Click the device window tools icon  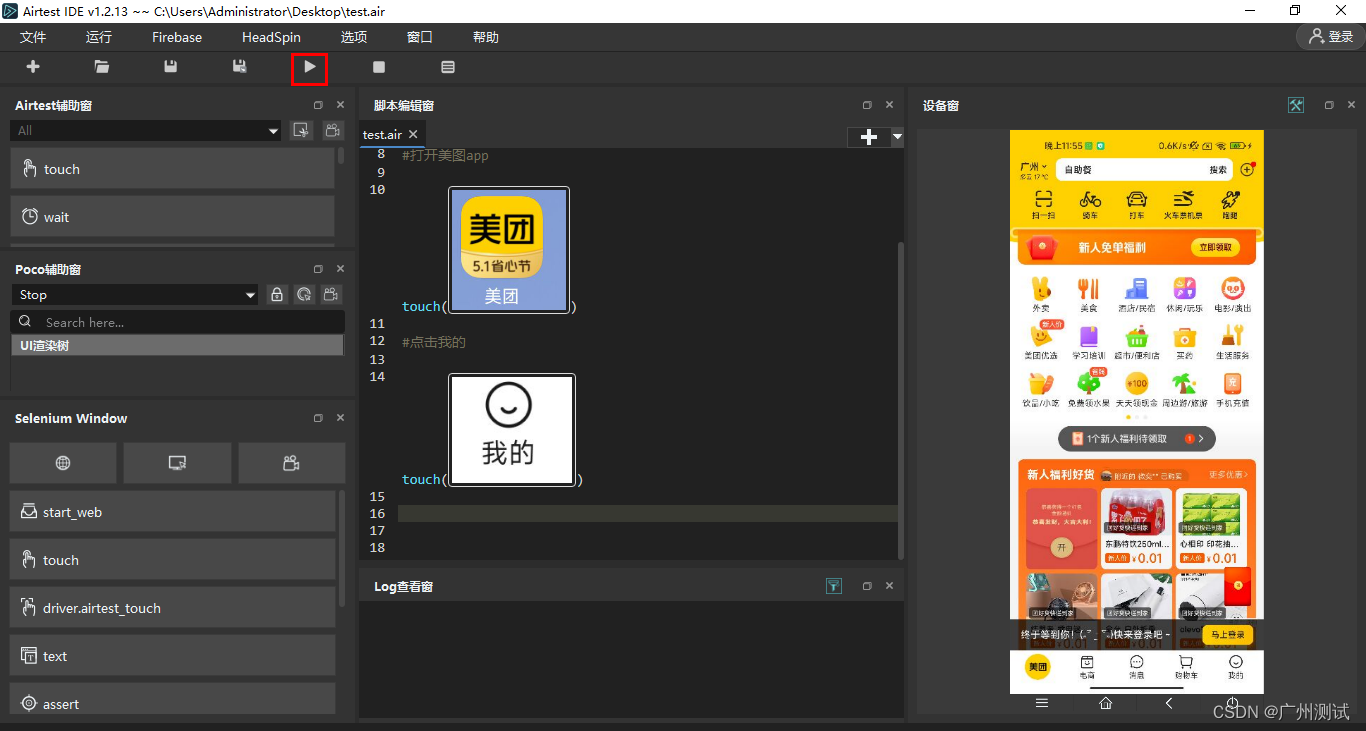(1296, 105)
